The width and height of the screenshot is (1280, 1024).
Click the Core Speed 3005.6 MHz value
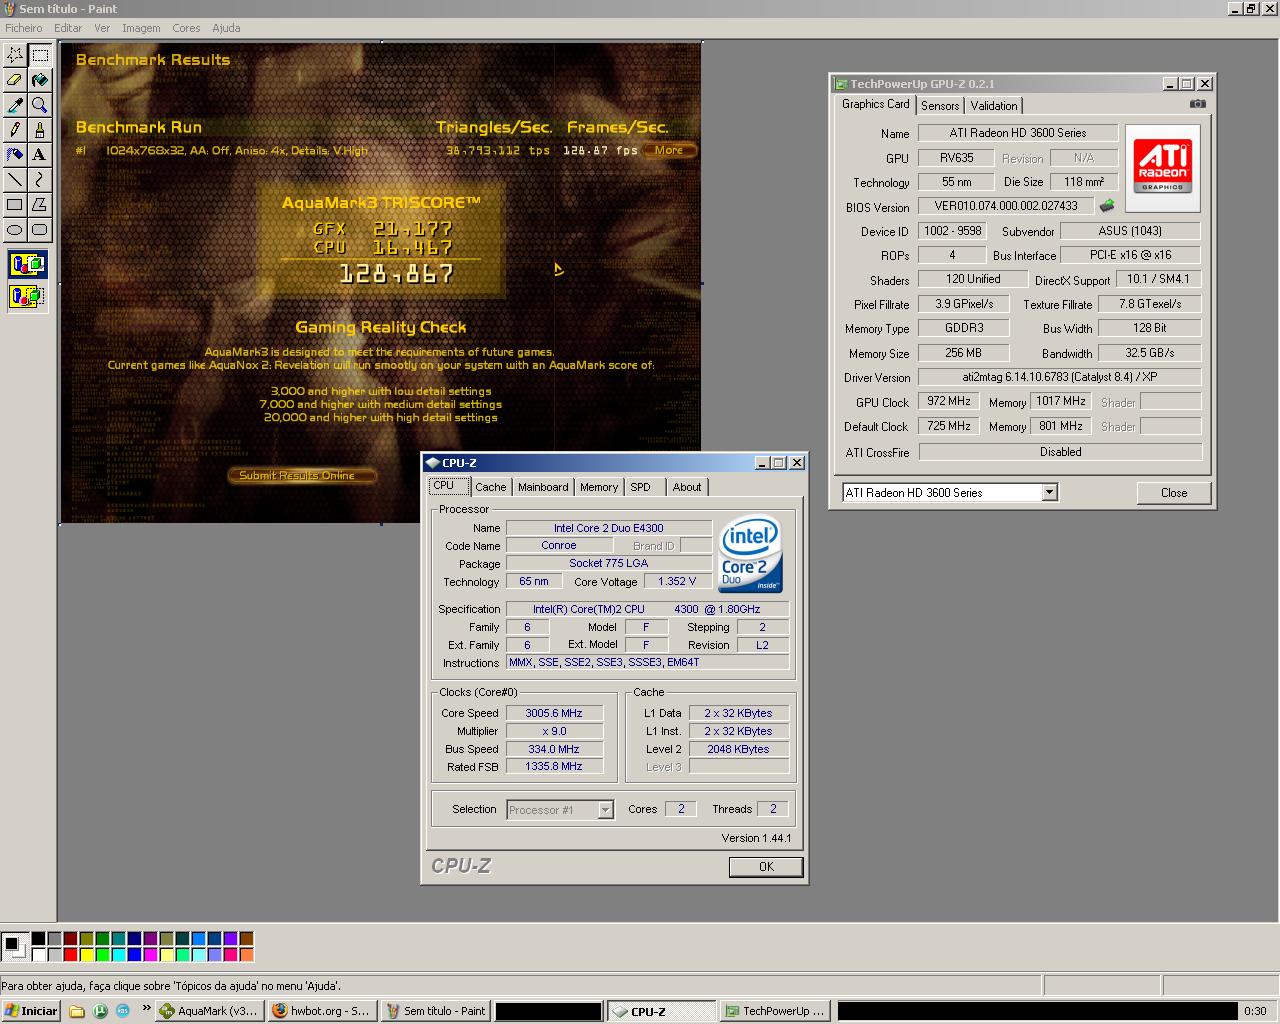coord(554,713)
